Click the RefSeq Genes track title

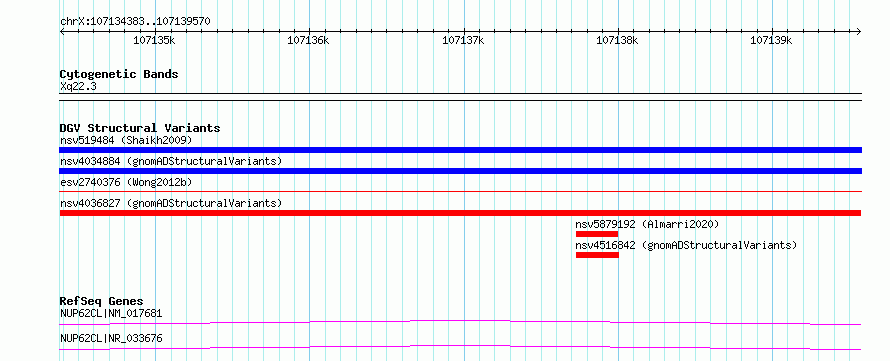[102, 301]
